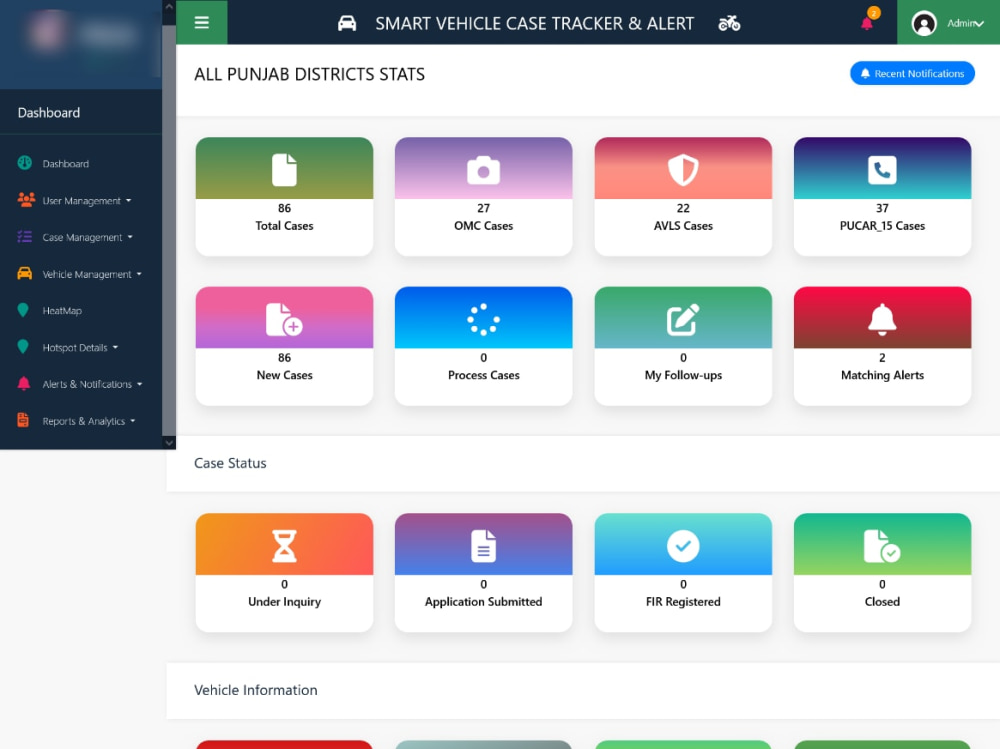This screenshot has width=1000, height=749.
Task: Click the FIR Registered label
Action: point(683,602)
